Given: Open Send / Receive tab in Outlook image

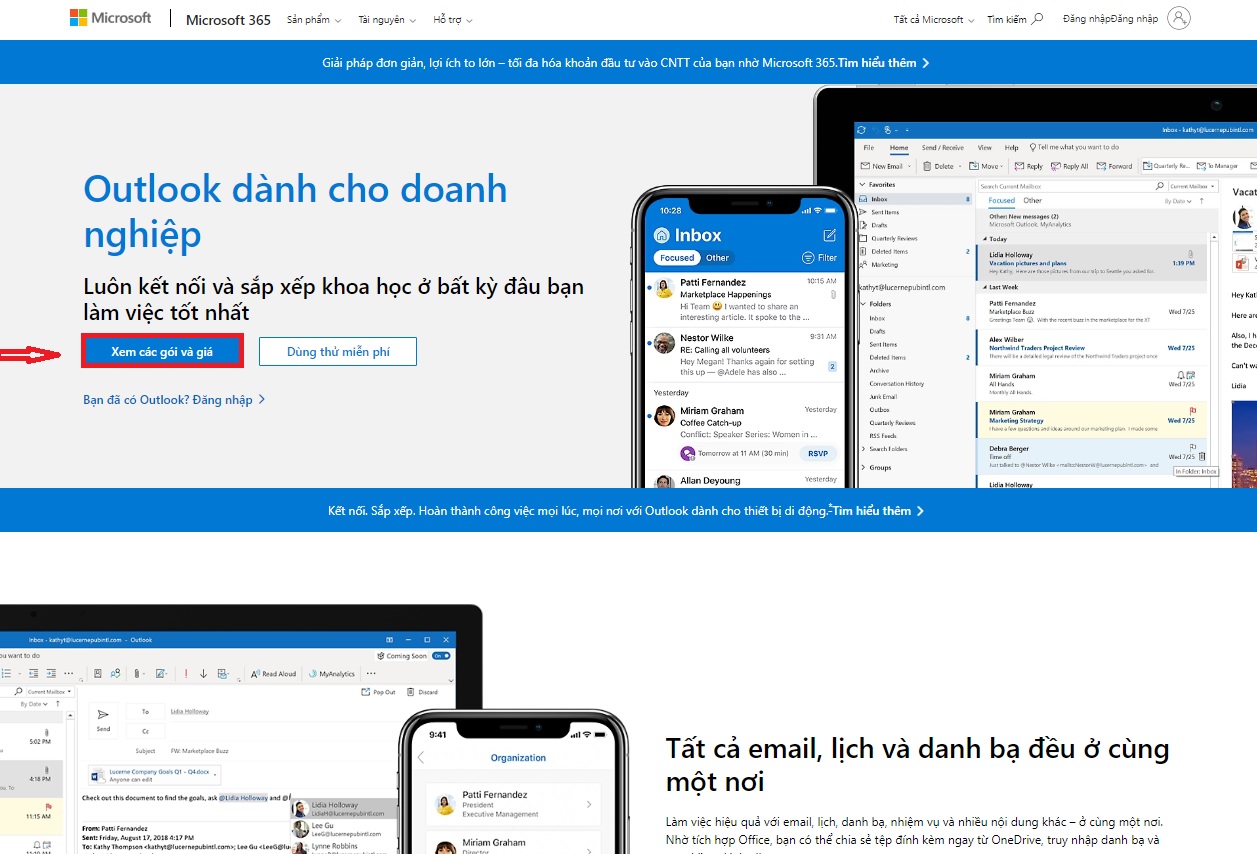Looking at the screenshot, I should (x=942, y=147).
